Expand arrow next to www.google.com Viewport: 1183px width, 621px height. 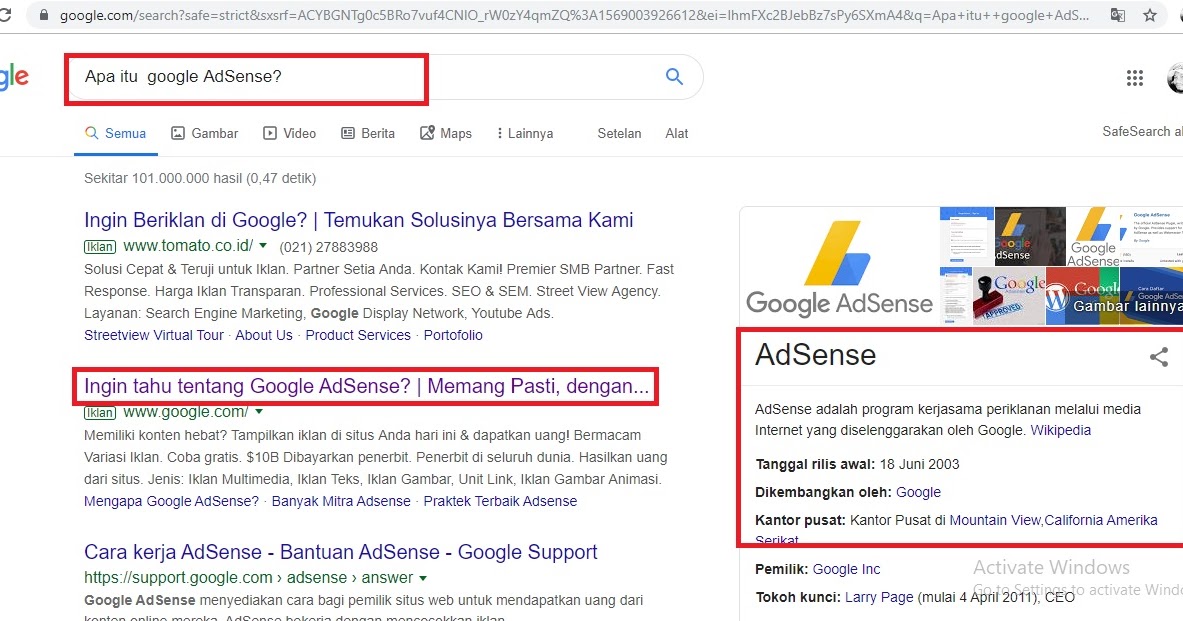click(259, 412)
